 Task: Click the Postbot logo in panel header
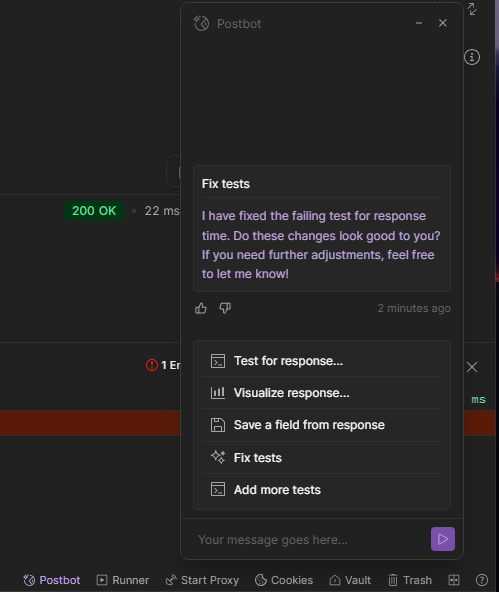pyautogui.click(x=201, y=23)
